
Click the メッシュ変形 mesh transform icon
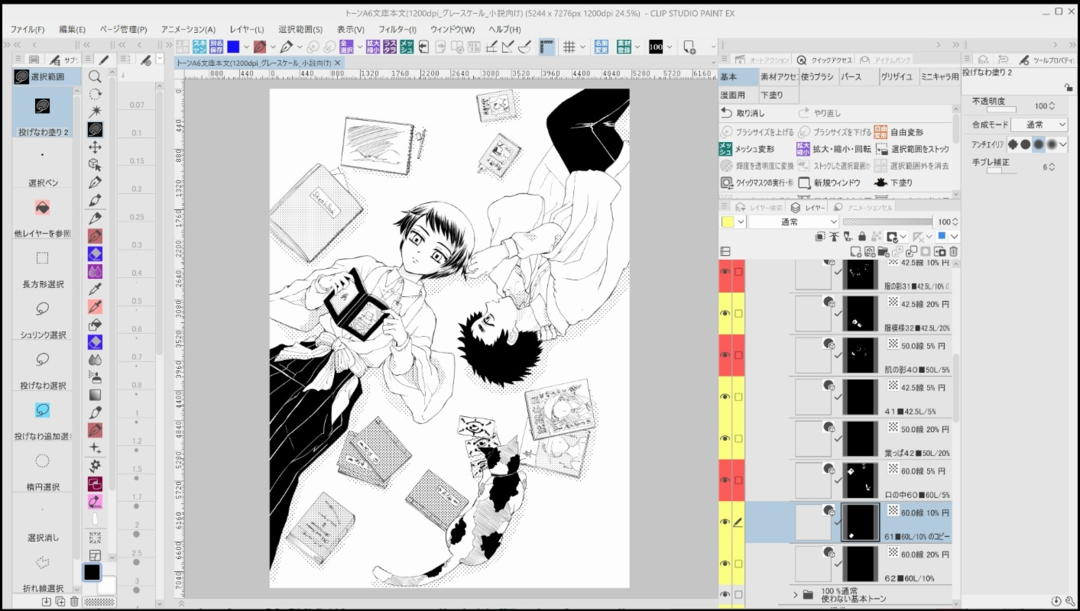(x=727, y=149)
